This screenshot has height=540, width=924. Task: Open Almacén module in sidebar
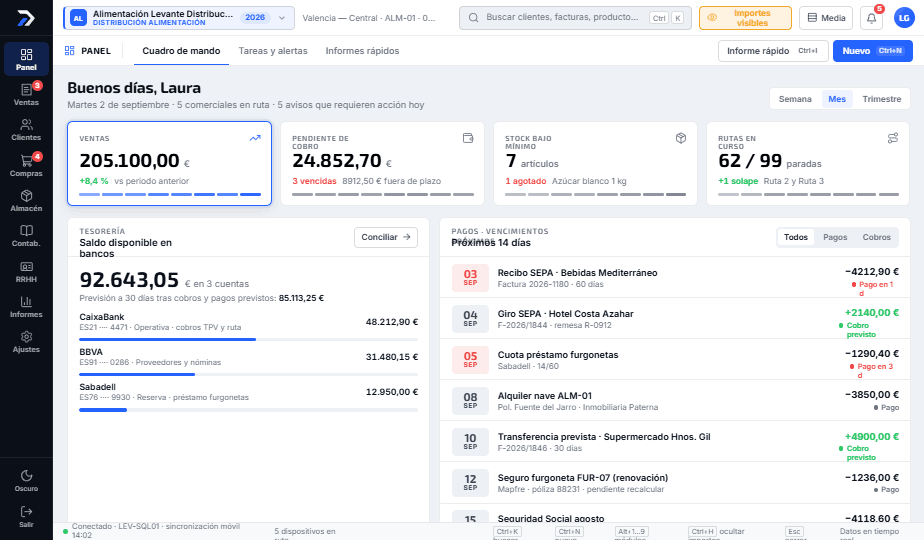[x=26, y=200]
